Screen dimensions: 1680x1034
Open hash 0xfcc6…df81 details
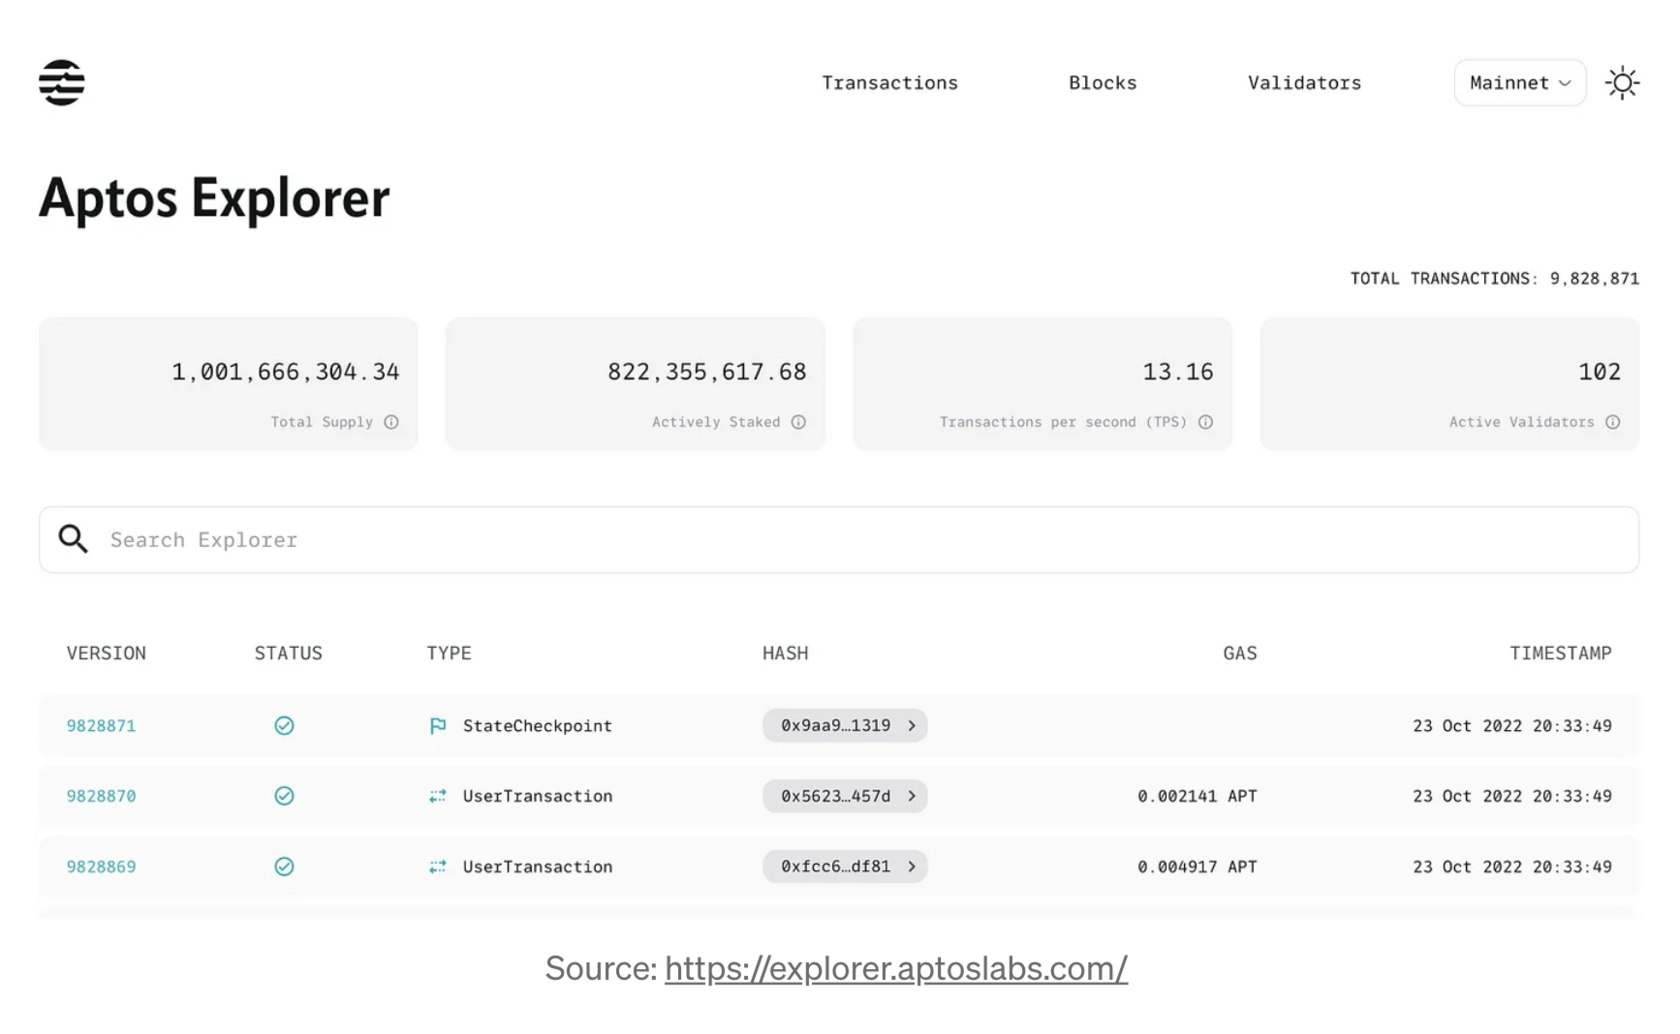tap(845, 867)
